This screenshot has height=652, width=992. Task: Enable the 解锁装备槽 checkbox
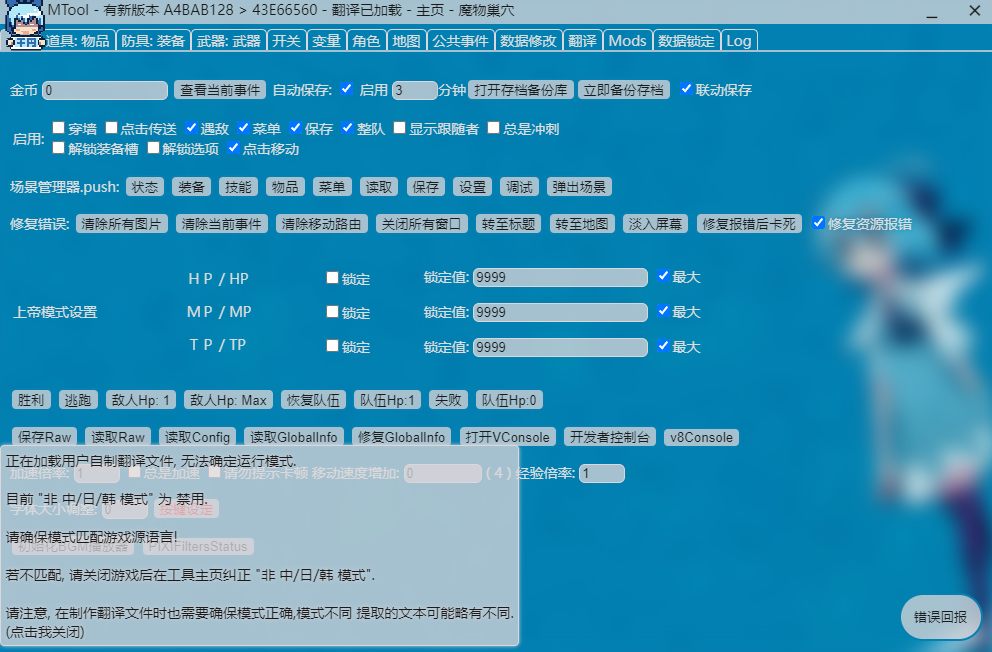coord(58,148)
